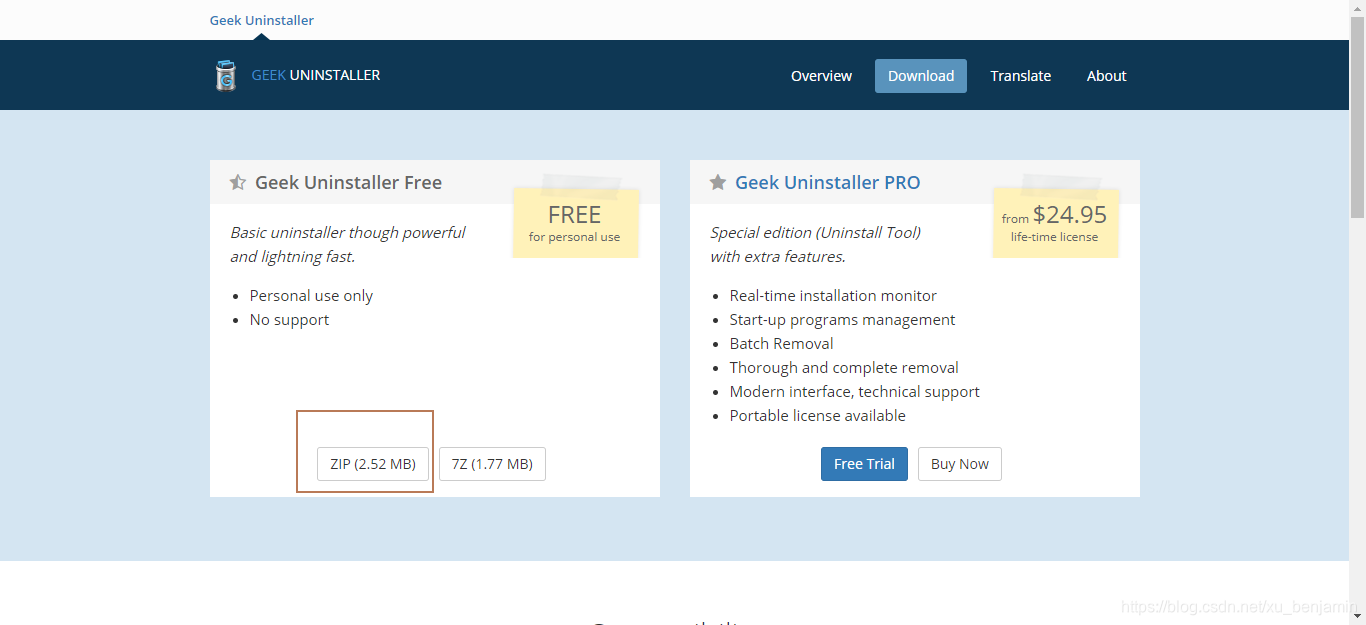The height and width of the screenshot is (625, 1366).
Task: Click the scrollbar up arrow
Action: pyautogui.click(x=1357, y=8)
